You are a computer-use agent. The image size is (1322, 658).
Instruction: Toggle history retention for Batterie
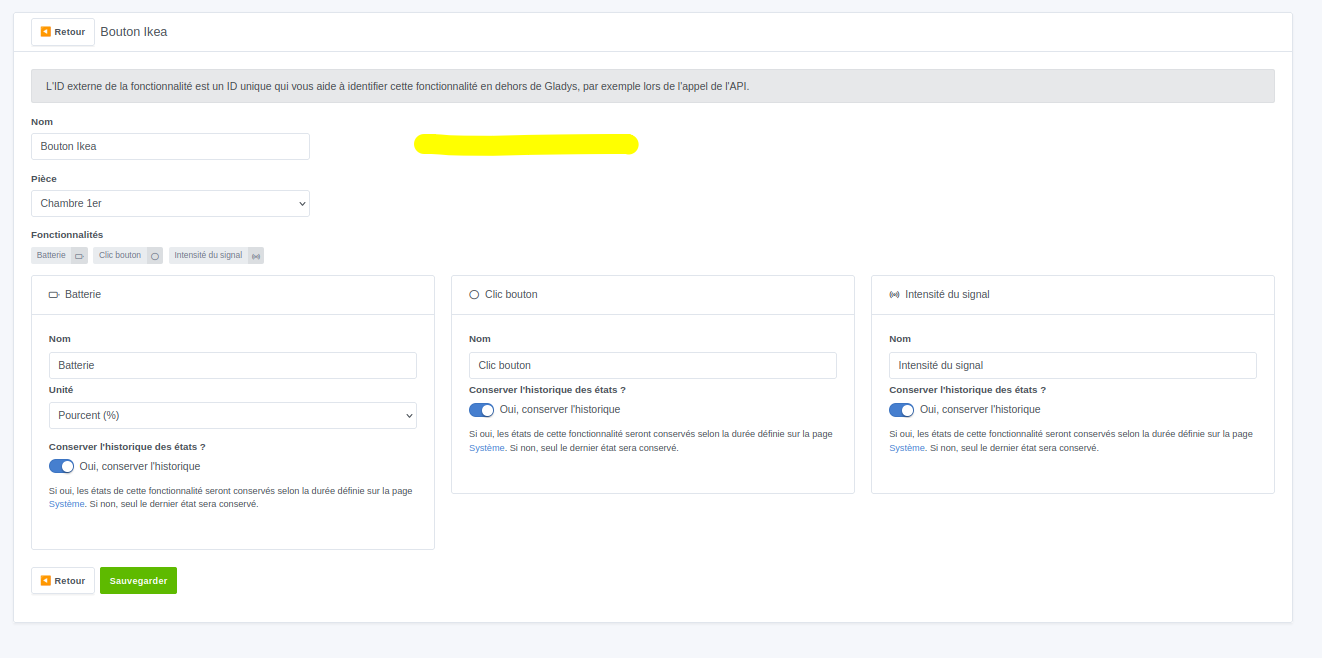click(x=62, y=466)
